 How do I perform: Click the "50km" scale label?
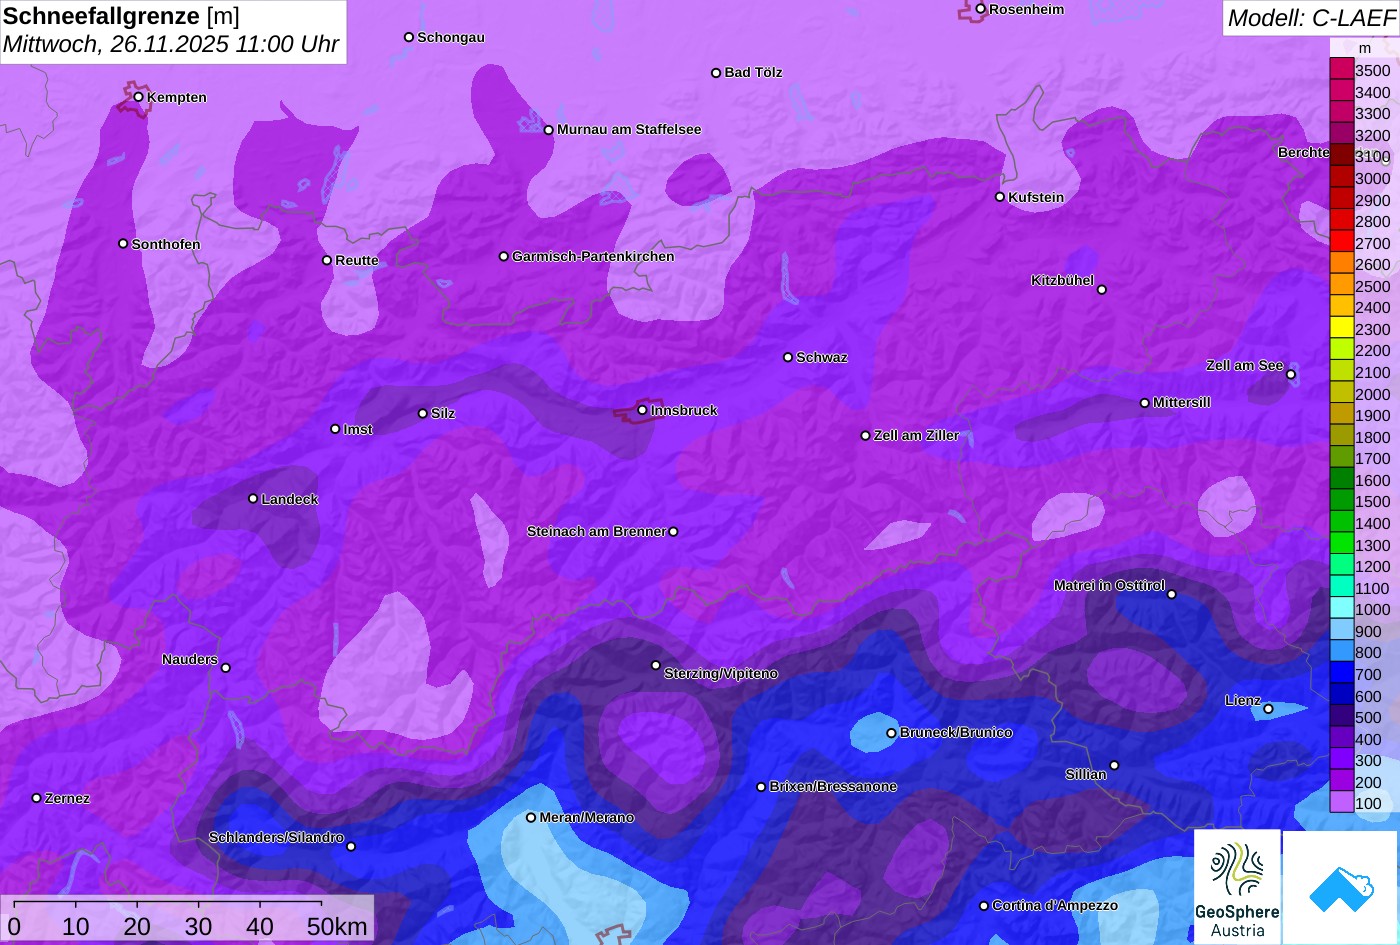point(337,927)
